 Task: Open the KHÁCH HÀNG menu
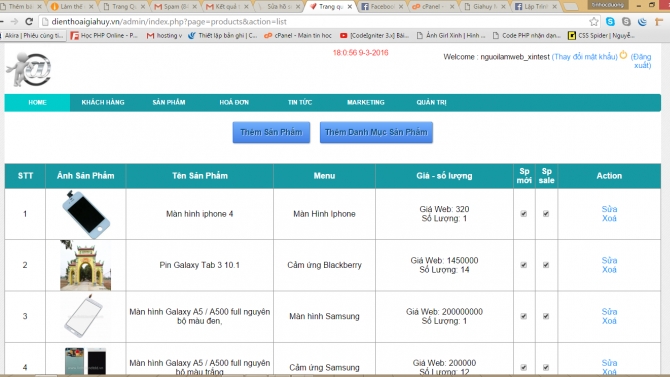(x=103, y=103)
